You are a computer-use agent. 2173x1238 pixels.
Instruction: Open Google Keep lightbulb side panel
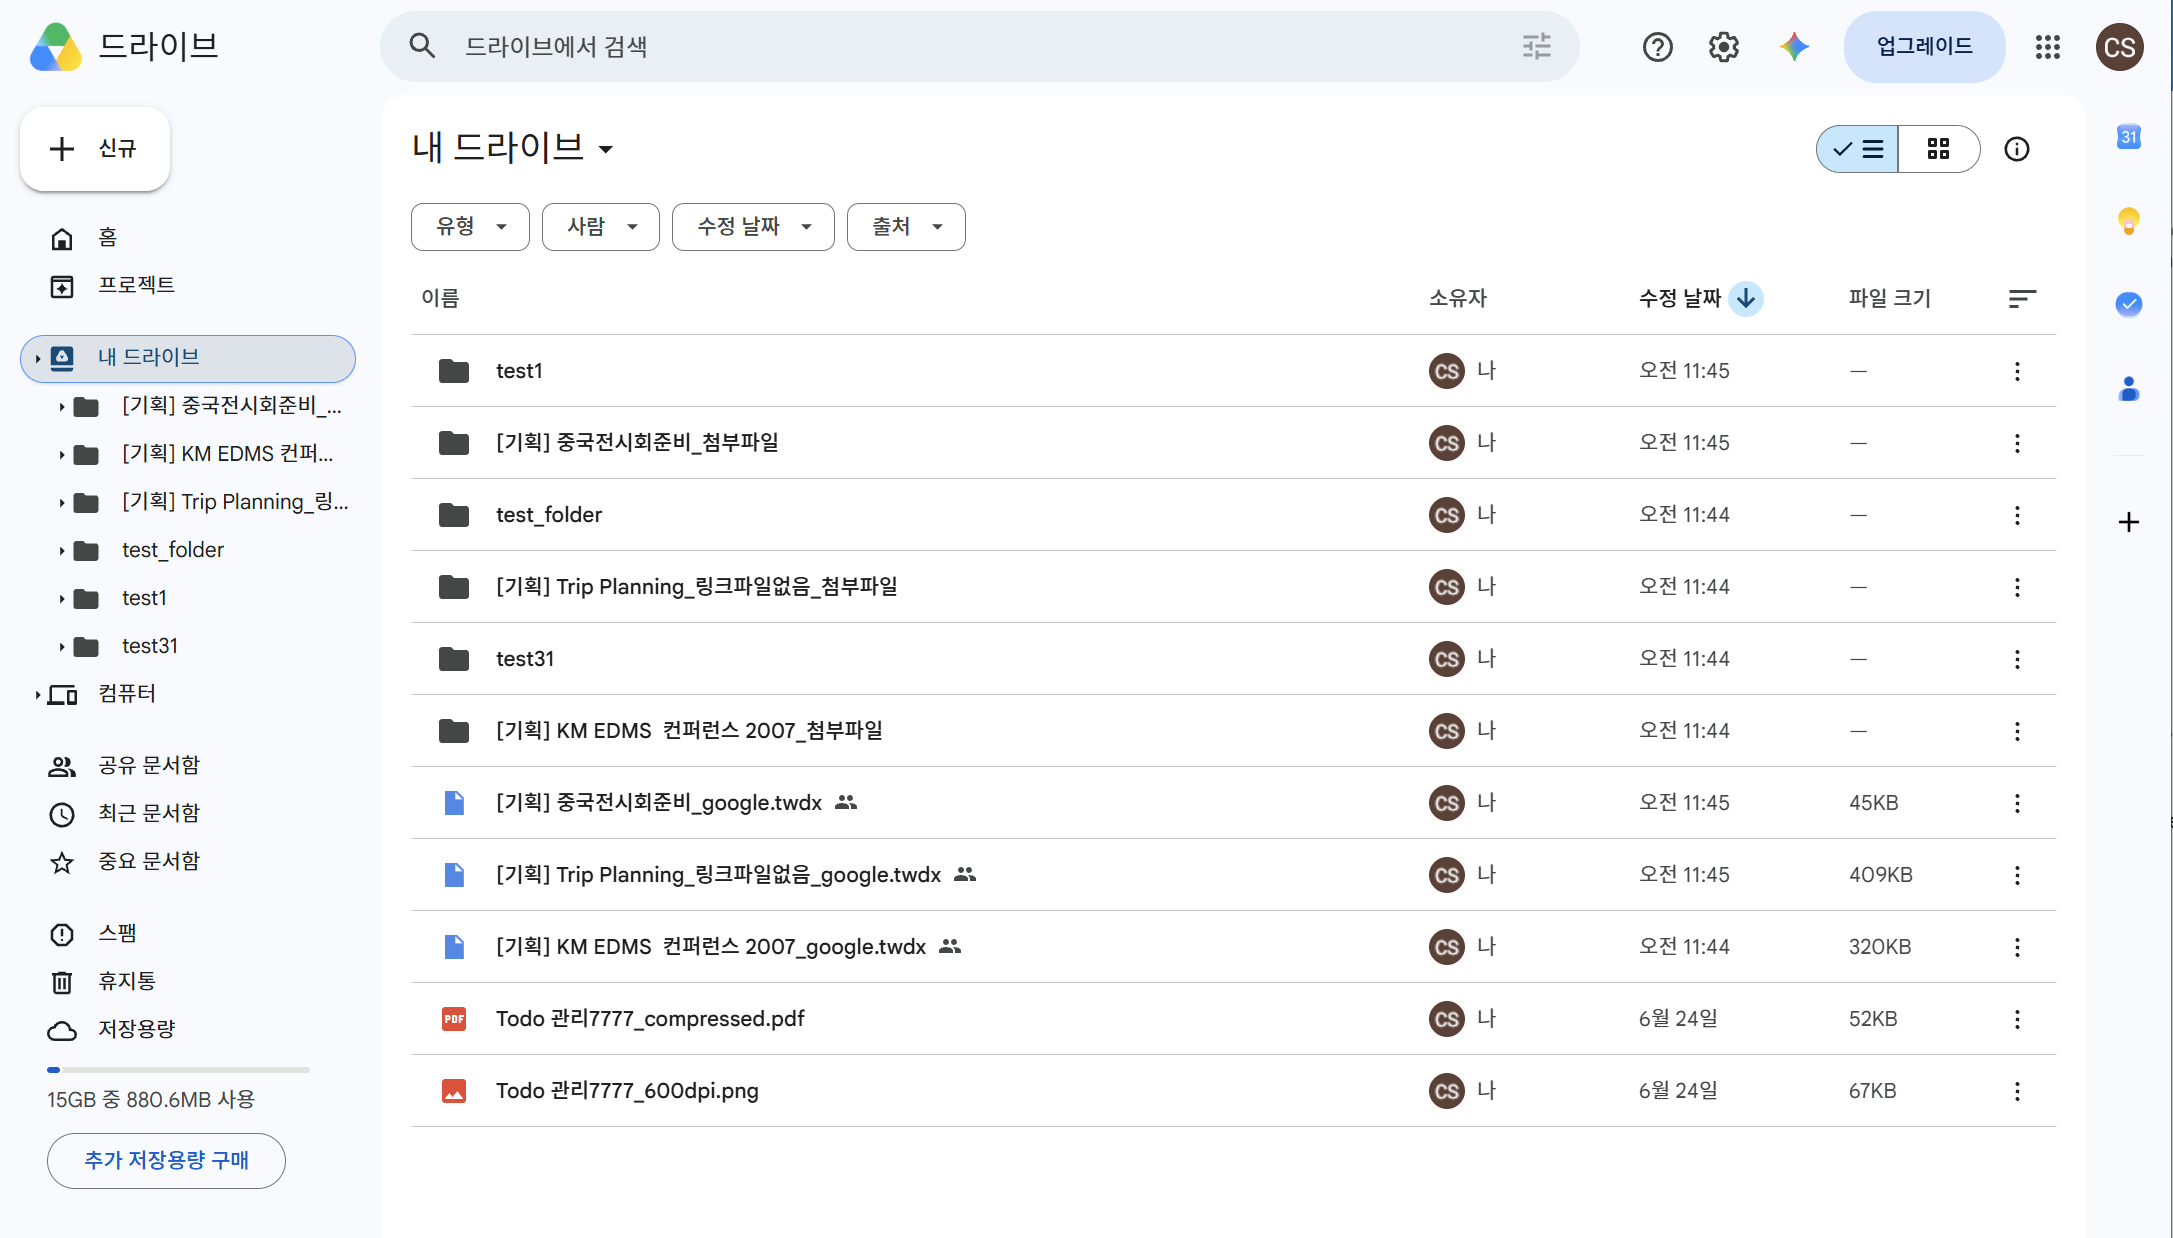[2129, 221]
